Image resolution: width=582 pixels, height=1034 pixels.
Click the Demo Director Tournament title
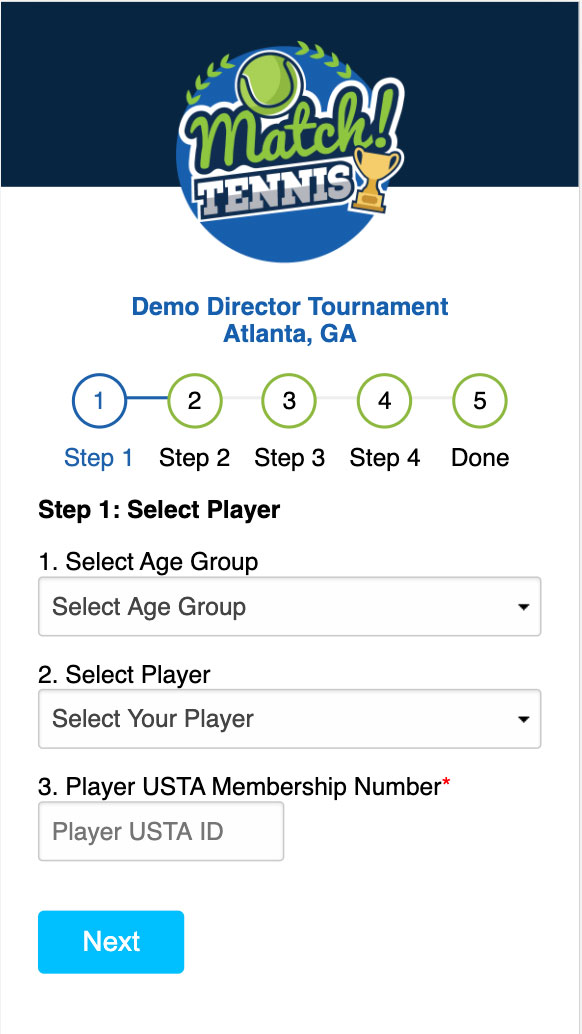[290, 307]
